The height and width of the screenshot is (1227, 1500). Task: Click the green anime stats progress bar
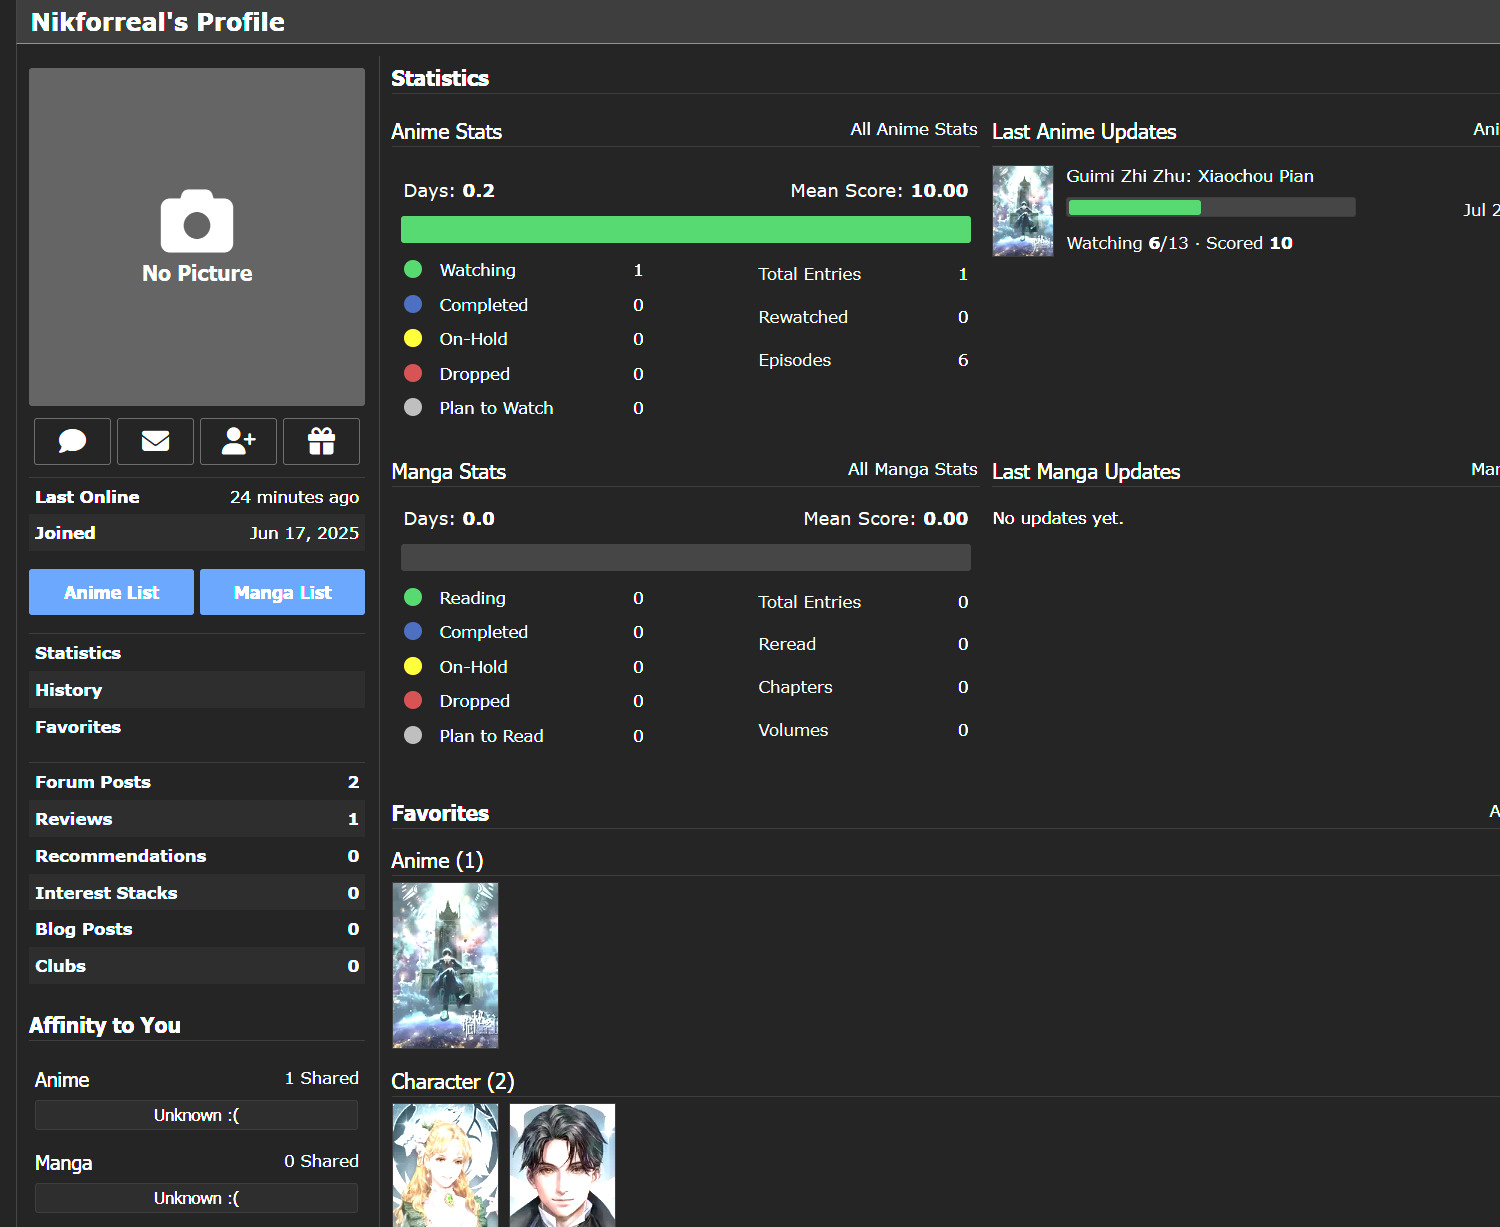[x=685, y=229]
